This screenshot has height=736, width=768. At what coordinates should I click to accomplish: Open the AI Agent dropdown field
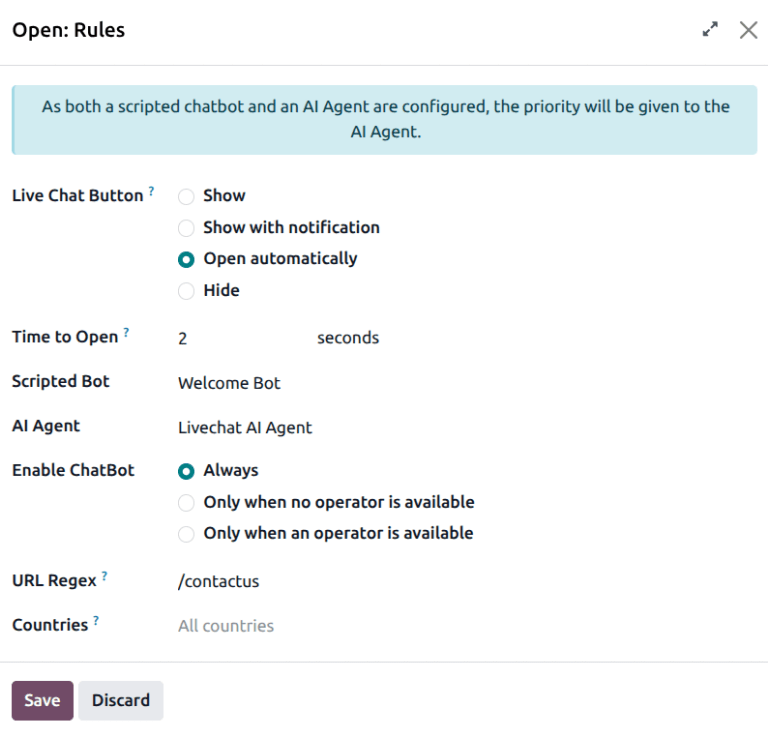[x=300, y=428]
